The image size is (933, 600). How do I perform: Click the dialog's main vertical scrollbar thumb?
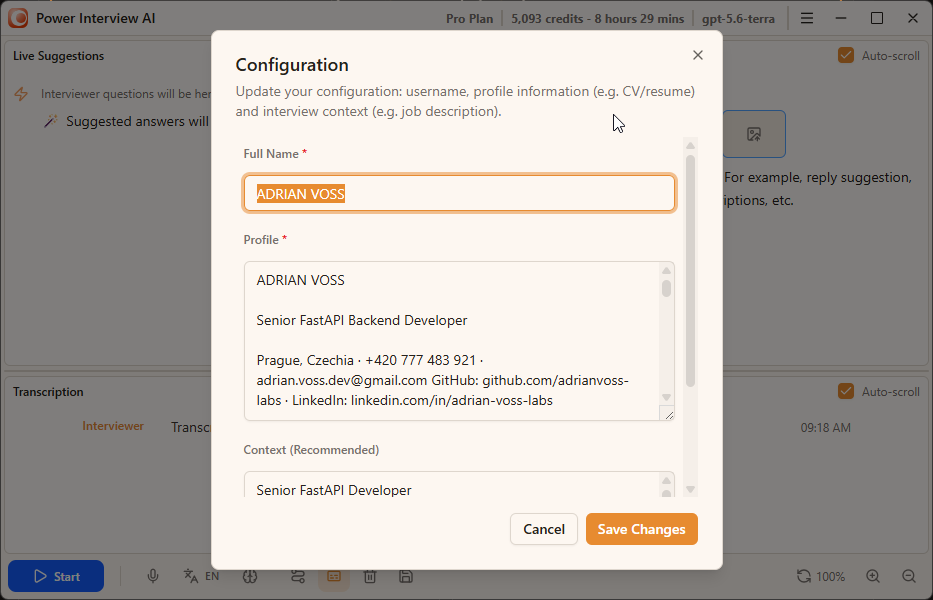[690, 271]
